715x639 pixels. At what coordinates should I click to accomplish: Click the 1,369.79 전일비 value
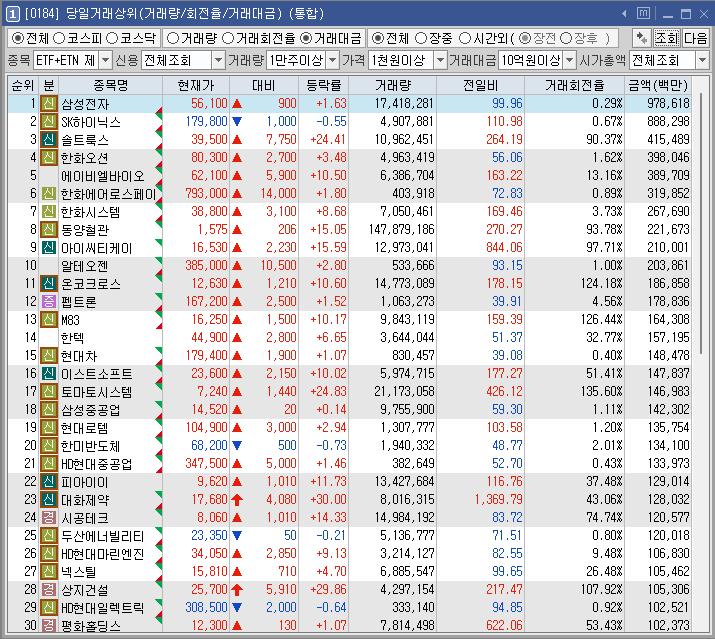click(498, 500)
